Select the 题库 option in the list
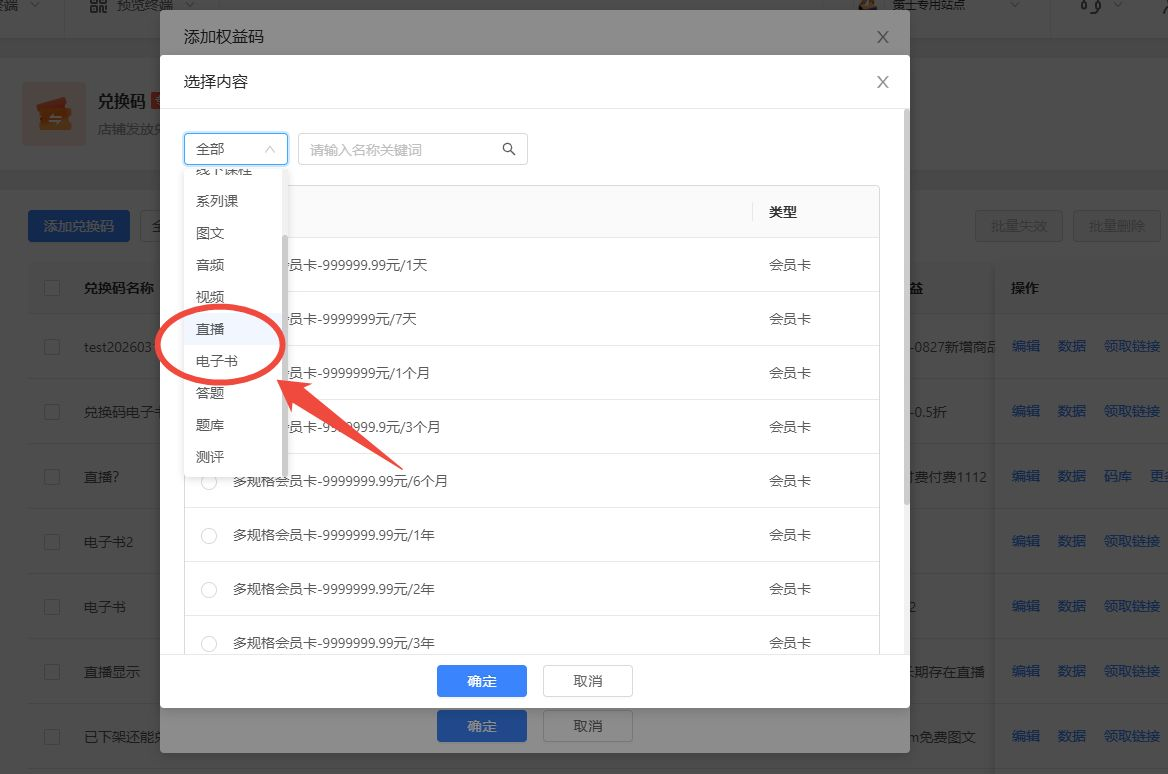 pos(210,425)
